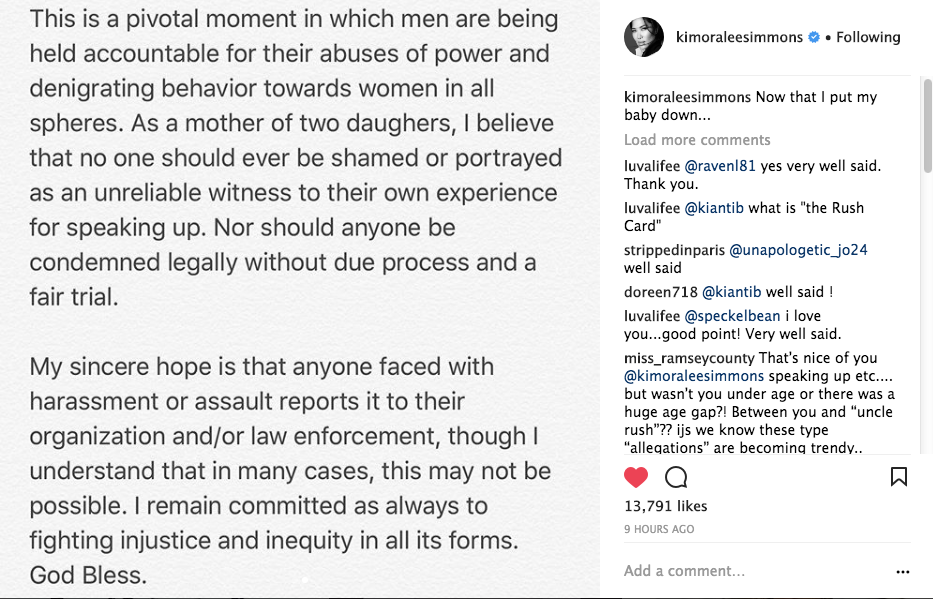Click the blue verified badge
Screen dimensions: 933x599
coord(815,38)
